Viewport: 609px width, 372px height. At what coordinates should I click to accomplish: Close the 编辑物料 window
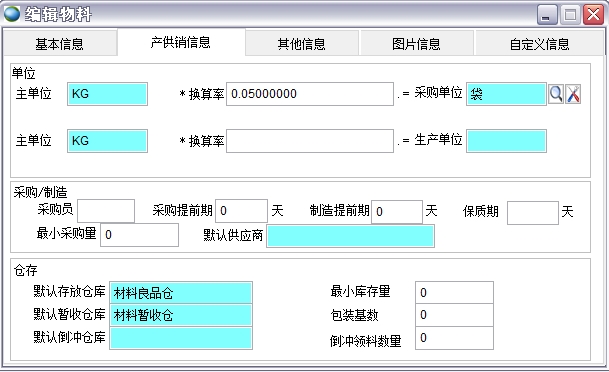(593, 15)
